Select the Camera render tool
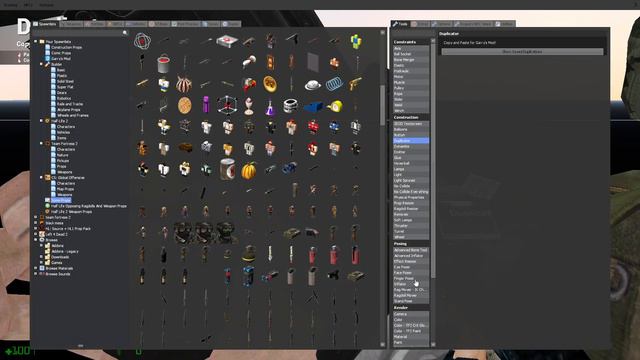Image resolution: width=640 pixels, height=360 pixels. coord(411,314)
